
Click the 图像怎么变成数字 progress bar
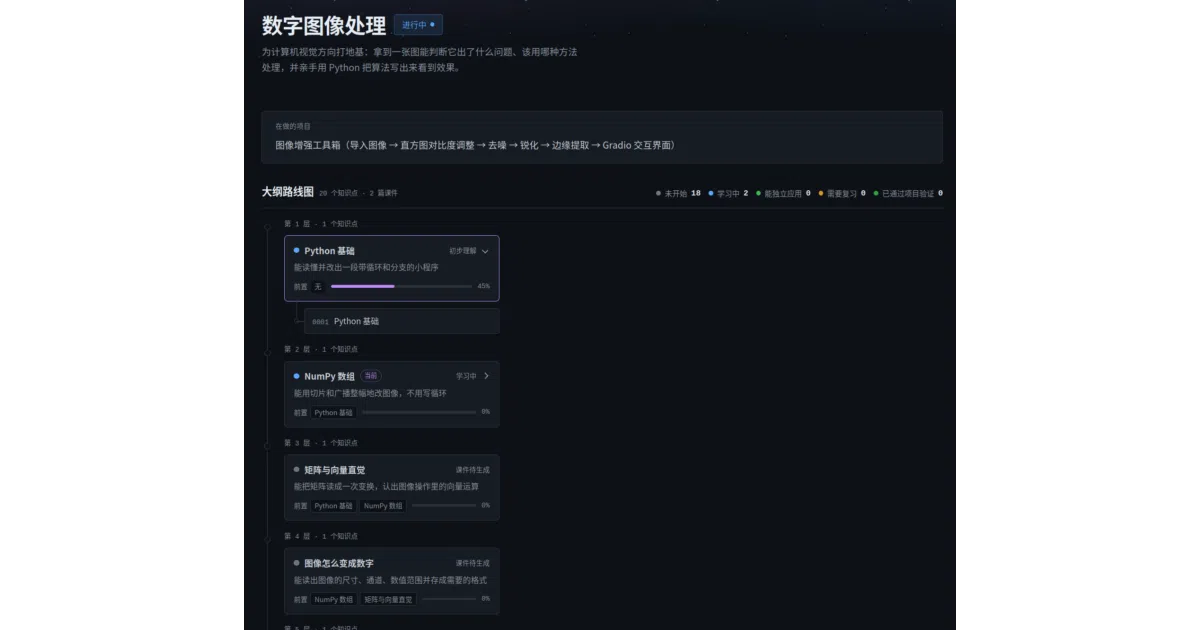pos(449,600)
